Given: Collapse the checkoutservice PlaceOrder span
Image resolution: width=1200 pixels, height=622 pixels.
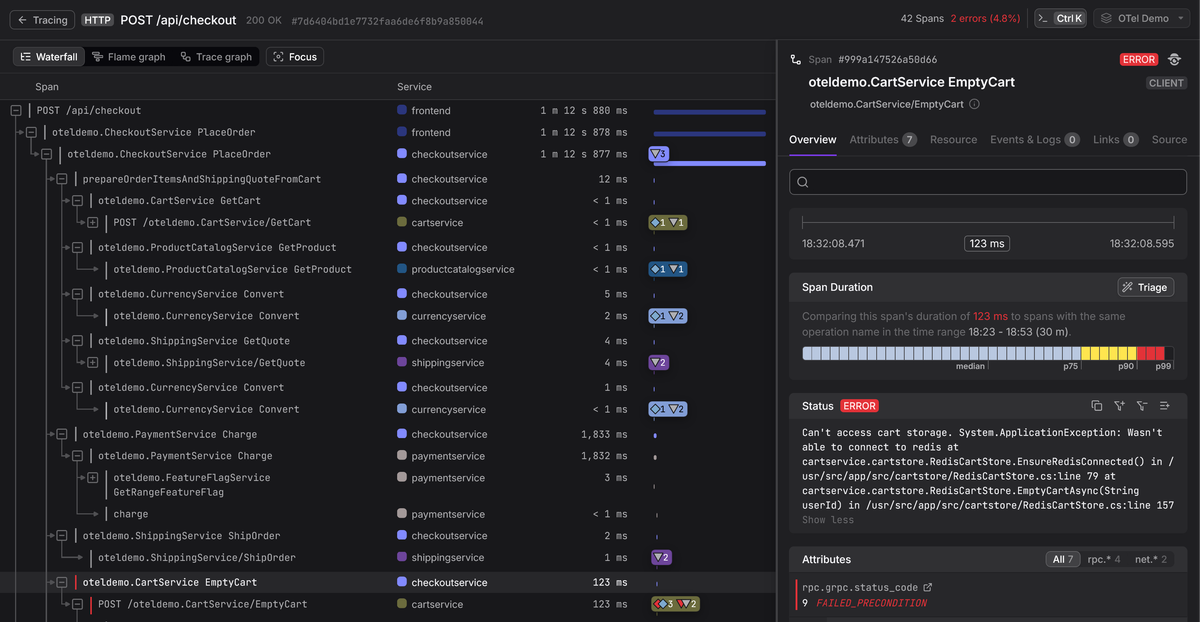Looking at the screenshot, I should [46, 155].
